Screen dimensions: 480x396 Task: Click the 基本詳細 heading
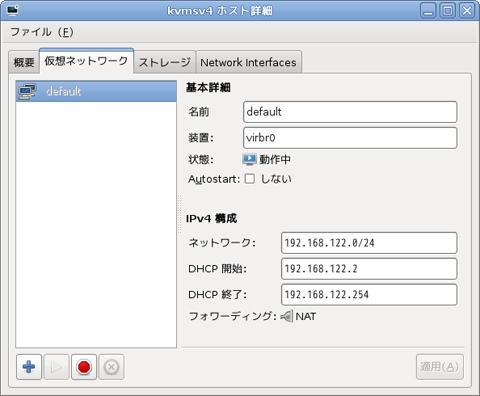208,88
